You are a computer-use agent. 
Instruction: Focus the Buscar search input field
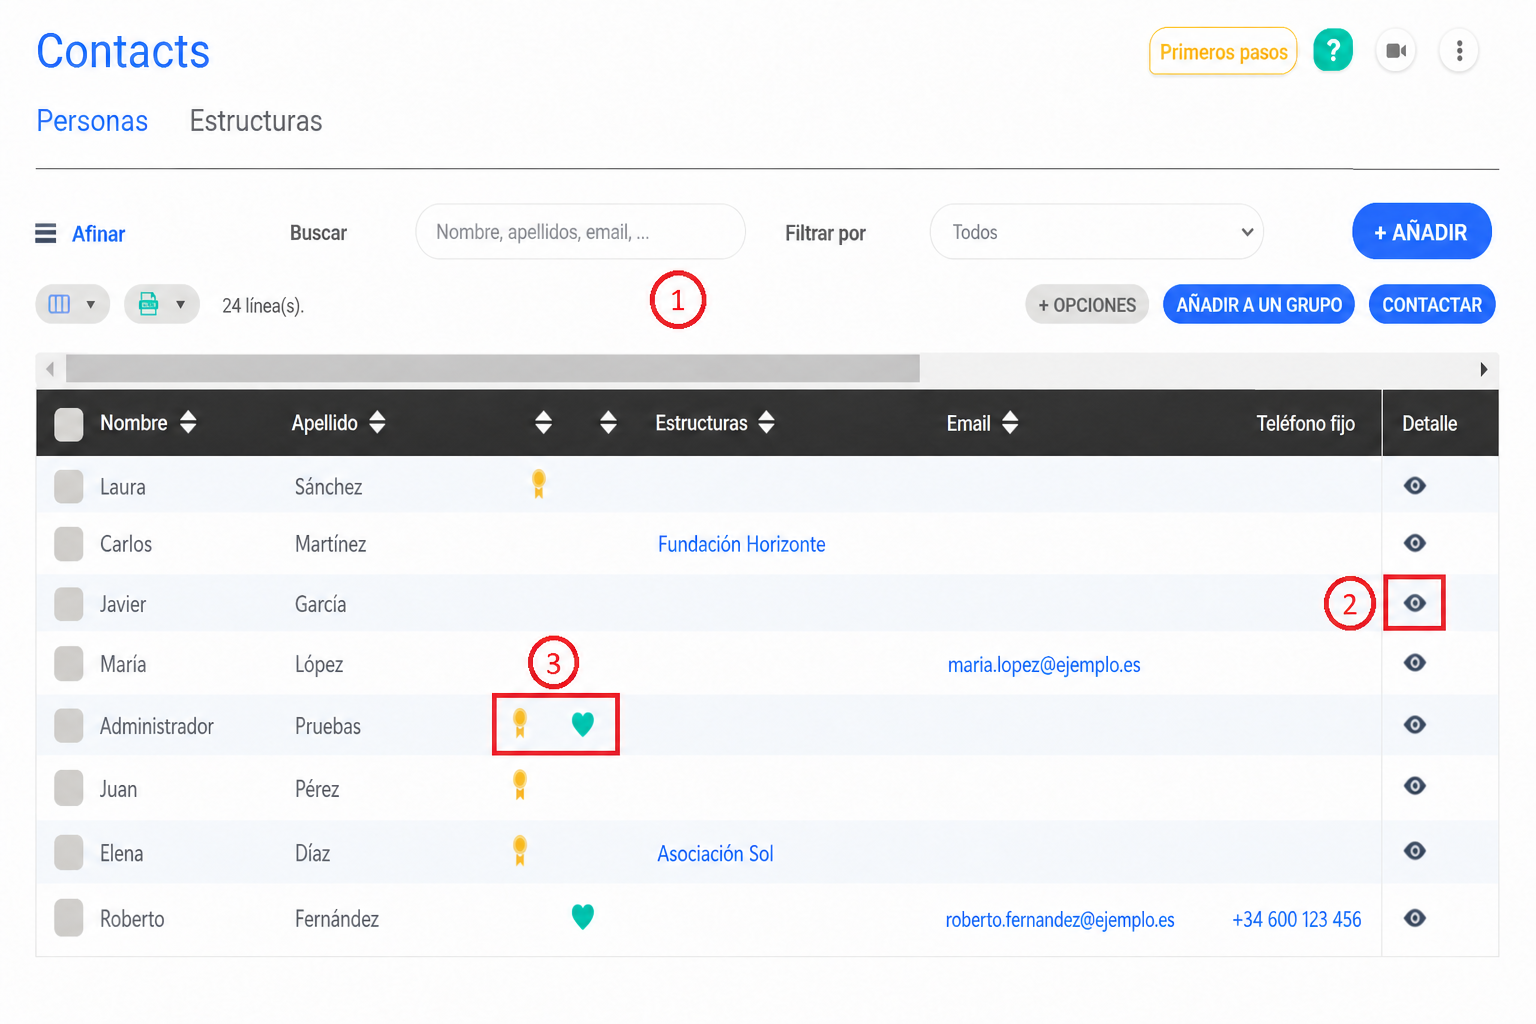[580, 232]
